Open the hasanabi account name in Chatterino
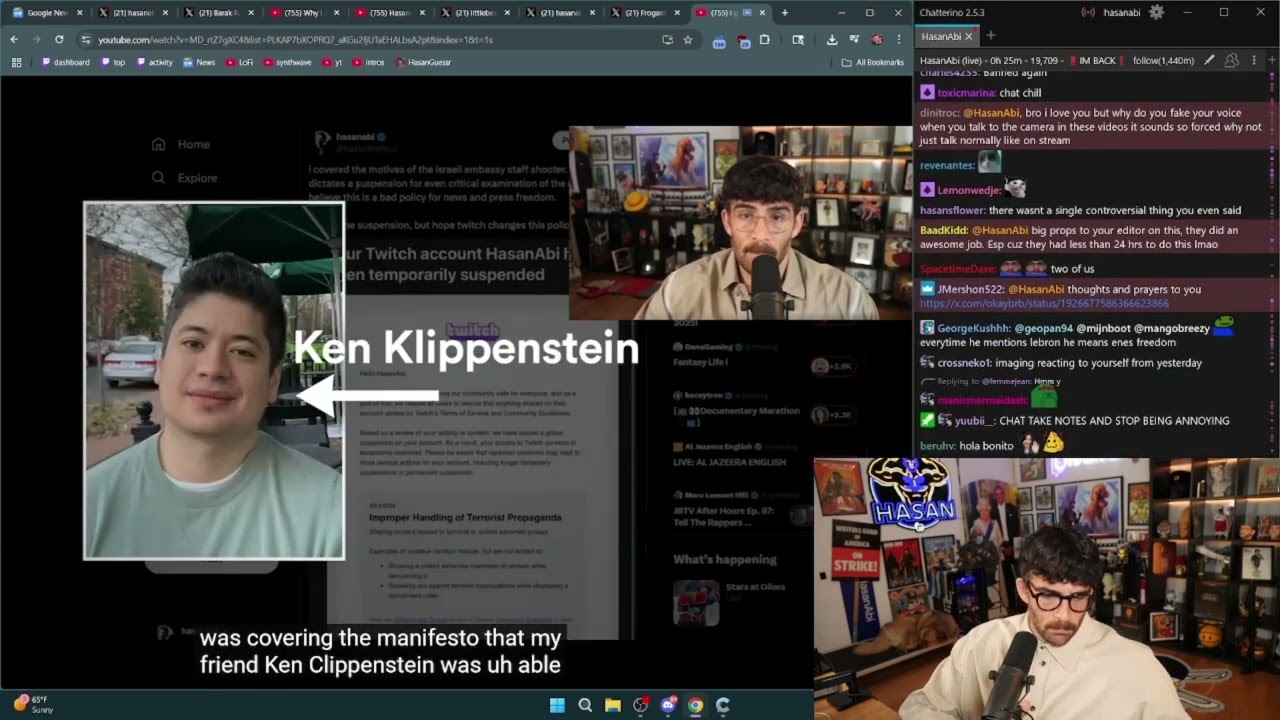Image resolution: width=1280 pixels, height=720 pixels. [x=1121, y=12]
